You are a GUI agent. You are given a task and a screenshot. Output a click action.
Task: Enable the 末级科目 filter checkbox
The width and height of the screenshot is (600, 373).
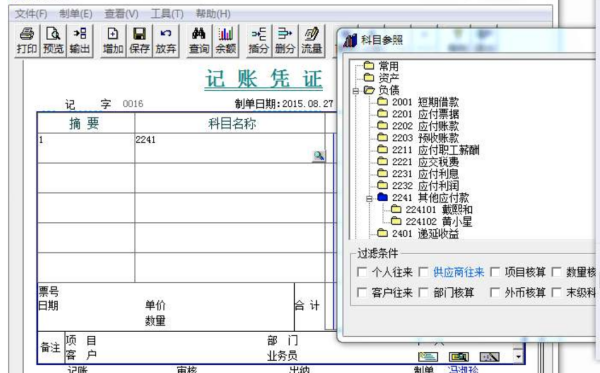tap(556, 292)
